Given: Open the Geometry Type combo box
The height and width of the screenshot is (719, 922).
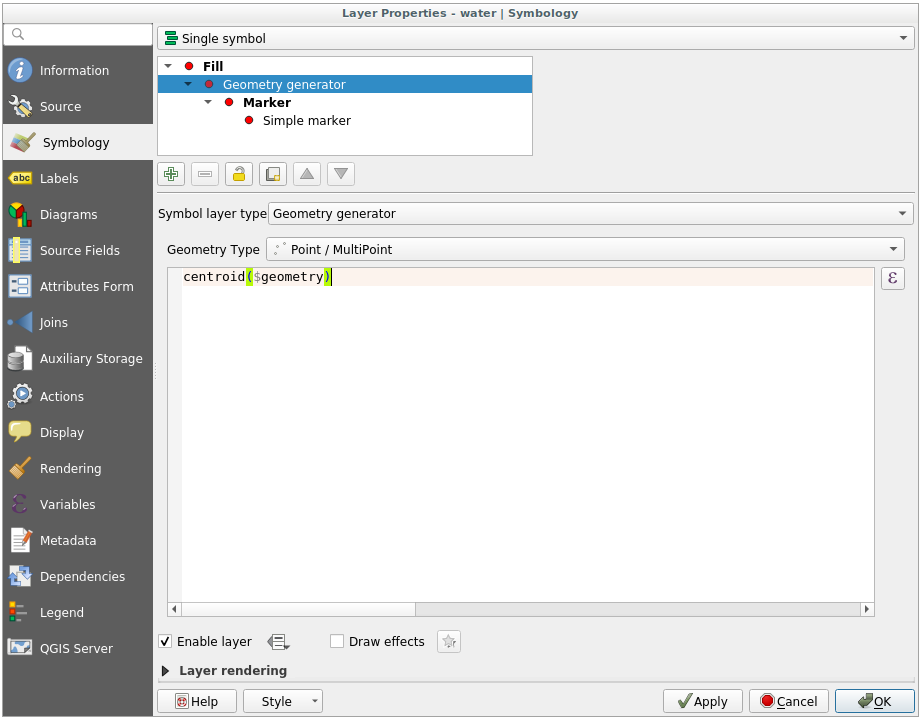Looking at the screenshot, I should 585,249.
